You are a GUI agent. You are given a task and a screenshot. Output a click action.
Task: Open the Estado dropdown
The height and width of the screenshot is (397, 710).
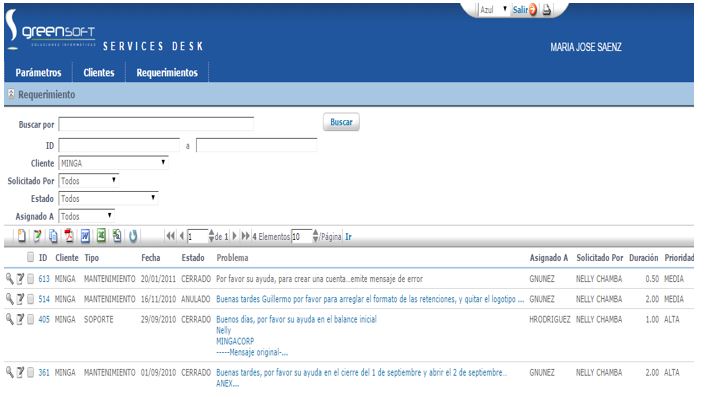point(108,198)
